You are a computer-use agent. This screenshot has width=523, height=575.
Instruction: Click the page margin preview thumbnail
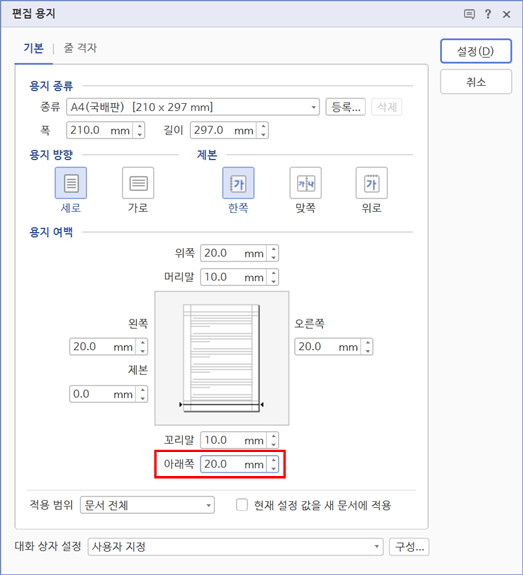coord(222,358)
